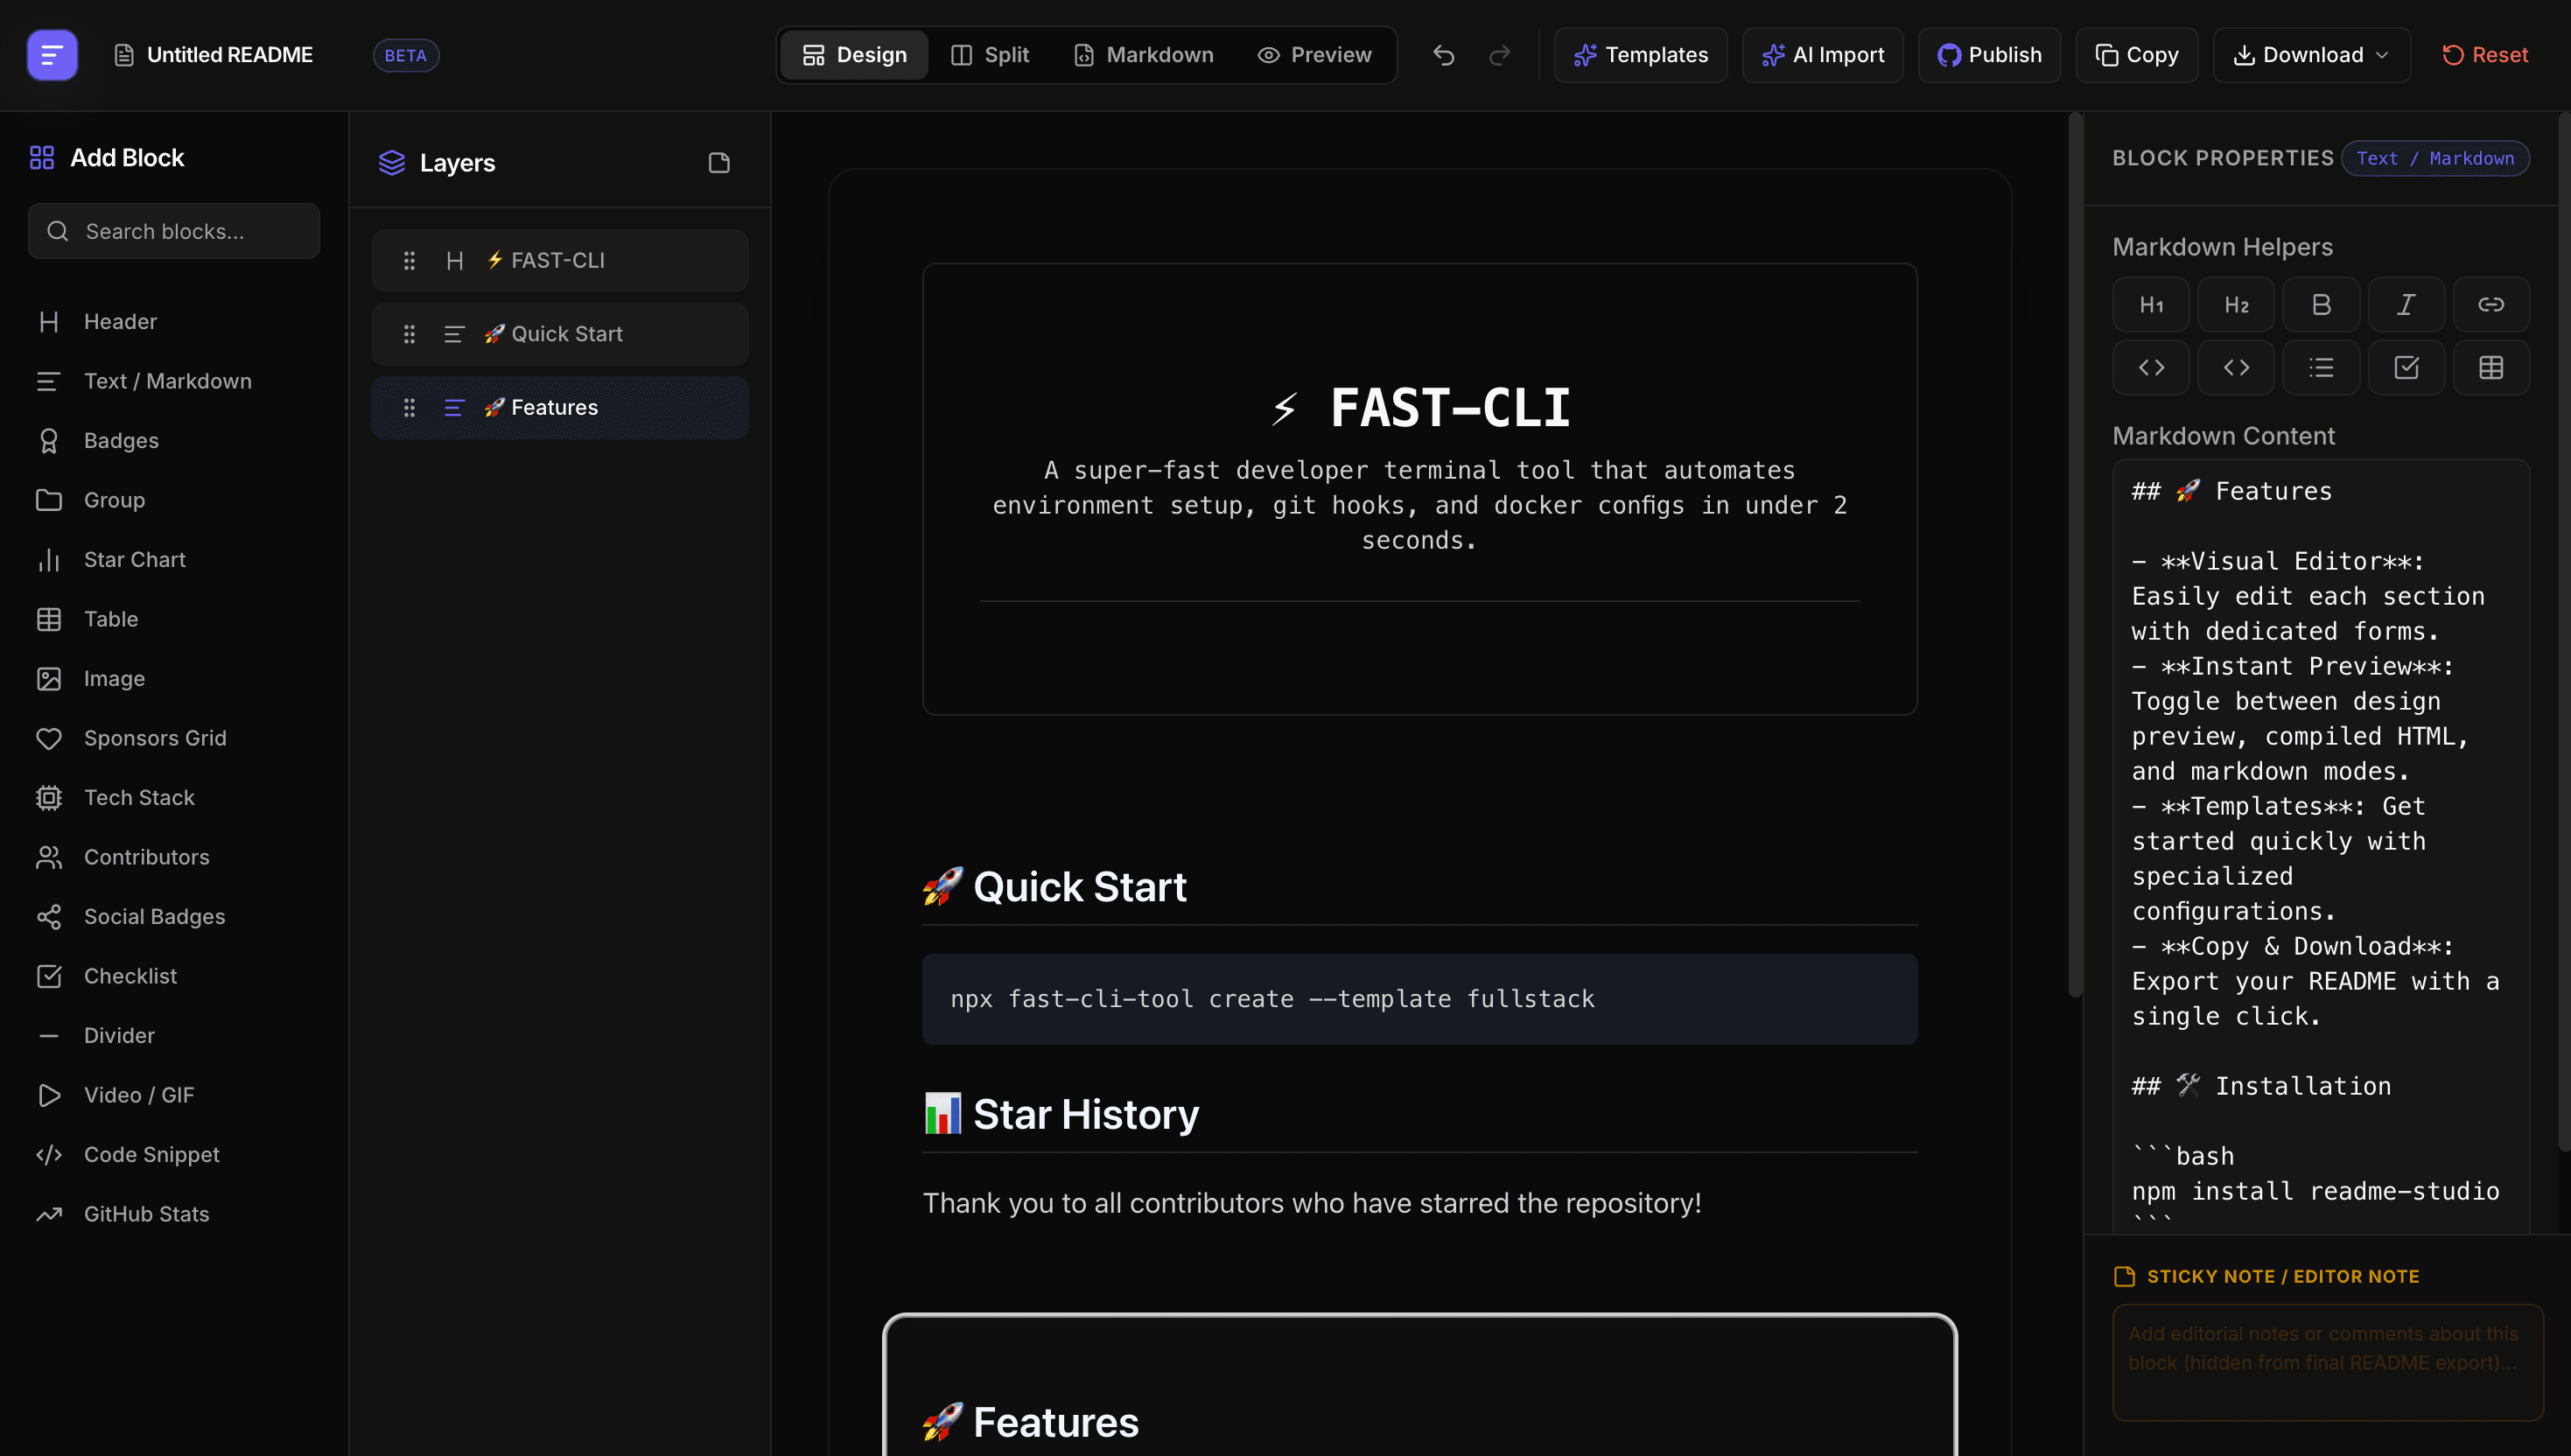Copy the README markdown
Viewport: 2571px width, 1456px height.
click(x=2136, y=55)
